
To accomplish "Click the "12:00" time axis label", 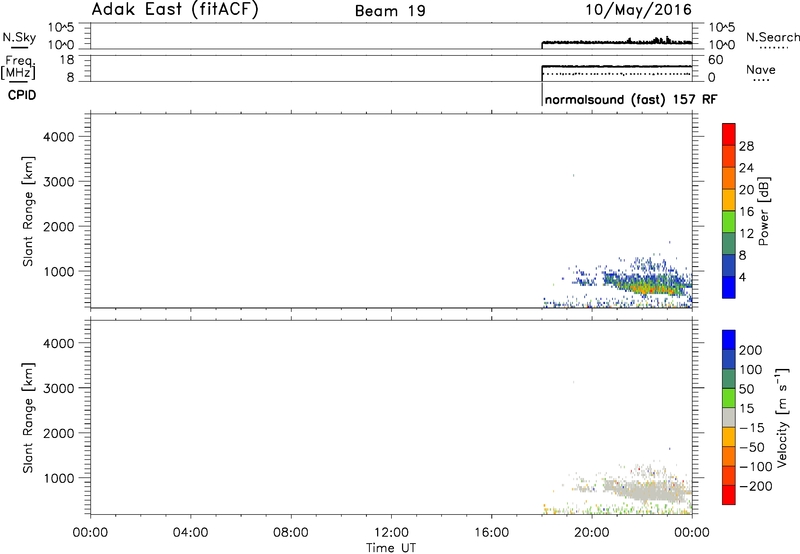I will (391, 533).
